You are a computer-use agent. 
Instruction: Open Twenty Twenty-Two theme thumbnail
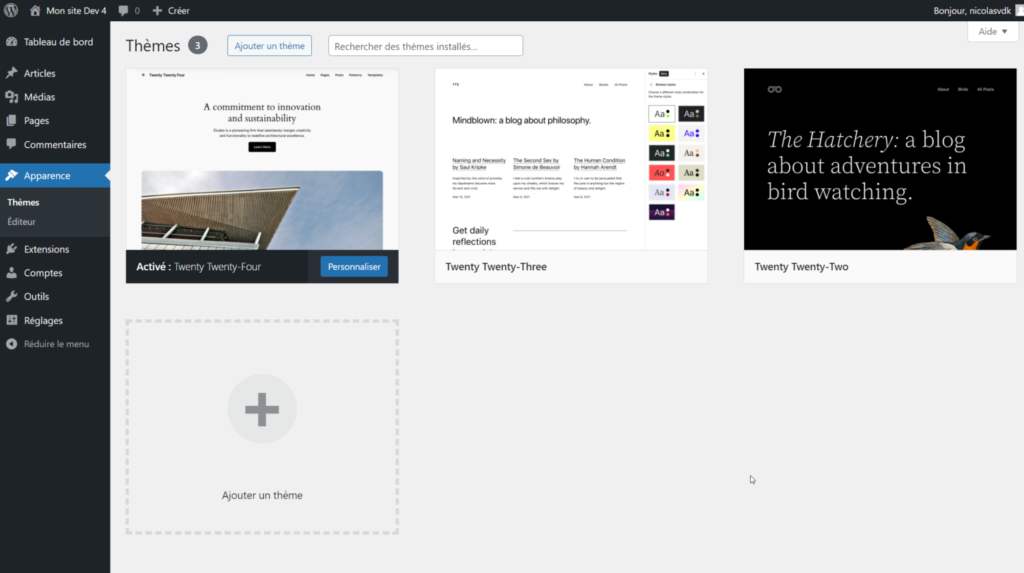click(880, 159)
